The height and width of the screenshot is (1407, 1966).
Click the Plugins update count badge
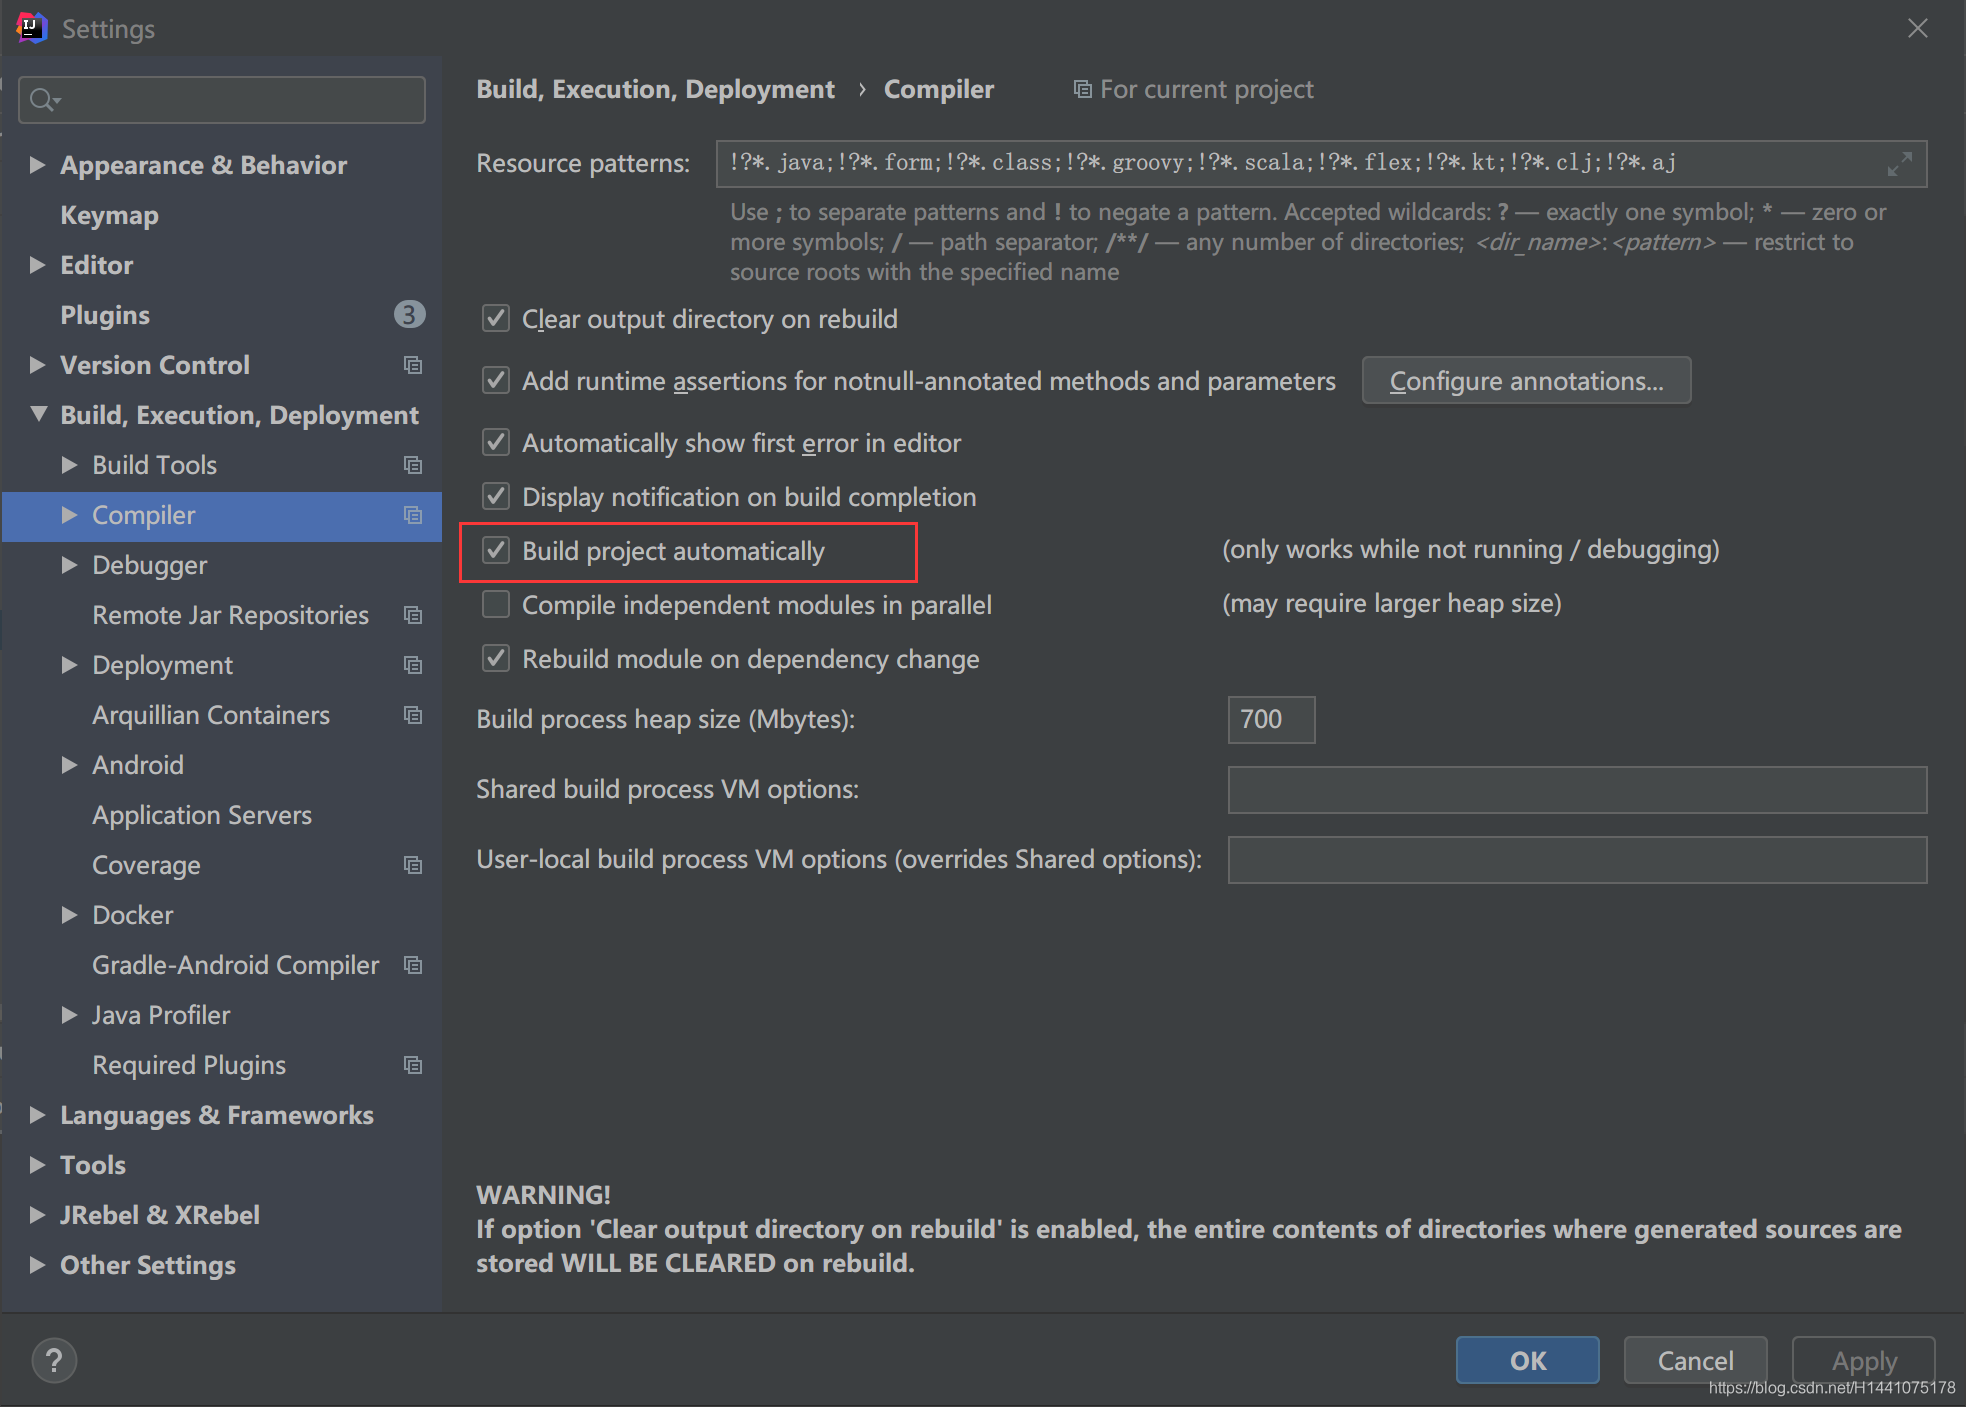(409, 315)
